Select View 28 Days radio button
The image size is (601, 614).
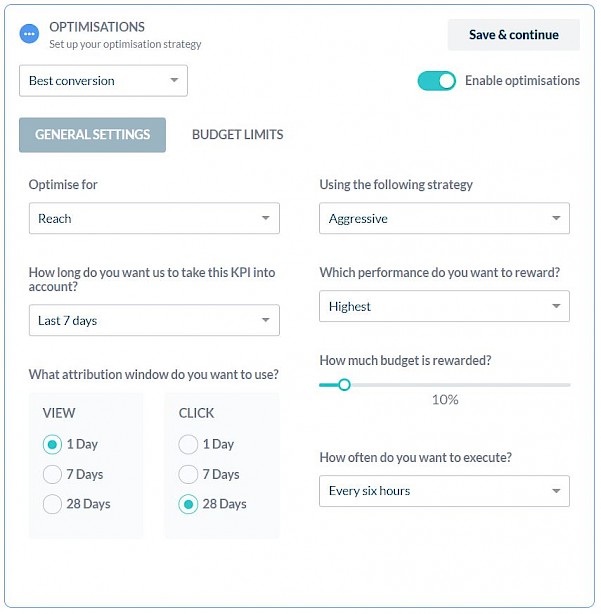point(52,504)
